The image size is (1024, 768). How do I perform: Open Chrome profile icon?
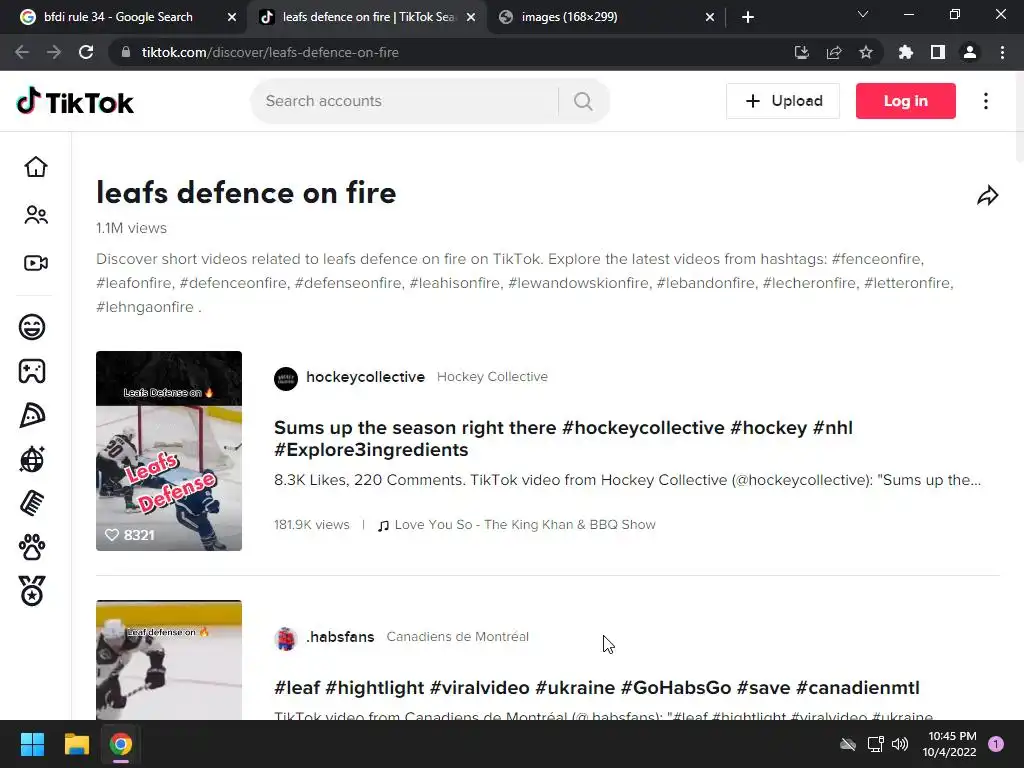click(x=970, y=52)
